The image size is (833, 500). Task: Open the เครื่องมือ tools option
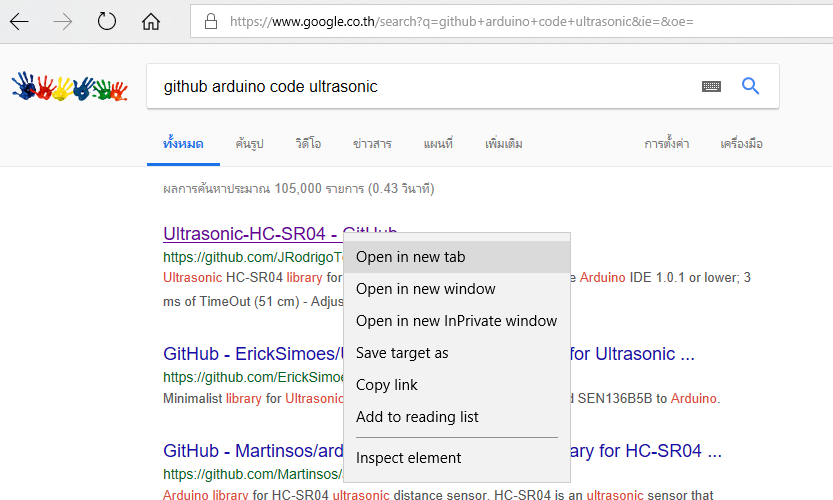pyautogui.click(x=741, y=144)
